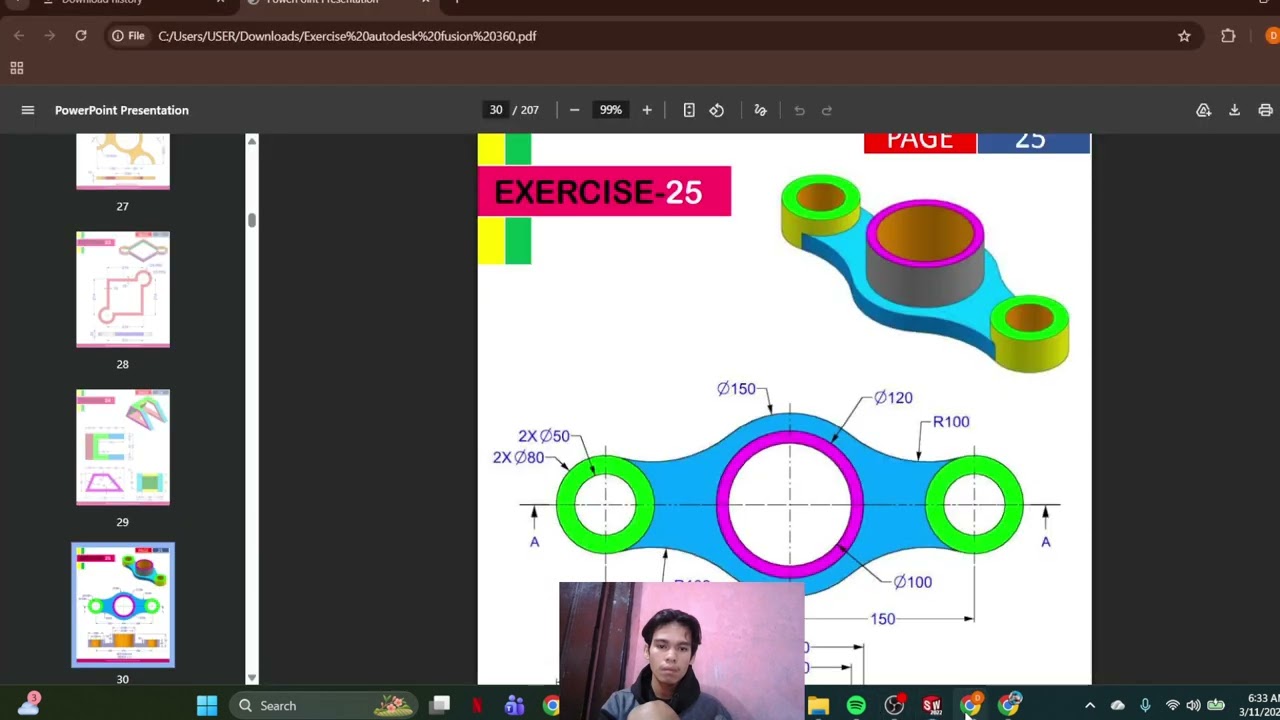Screen dimensions: 1280x720
Task: Click the redo arrow in the PDF toolbar
Action: click(827, 110)
